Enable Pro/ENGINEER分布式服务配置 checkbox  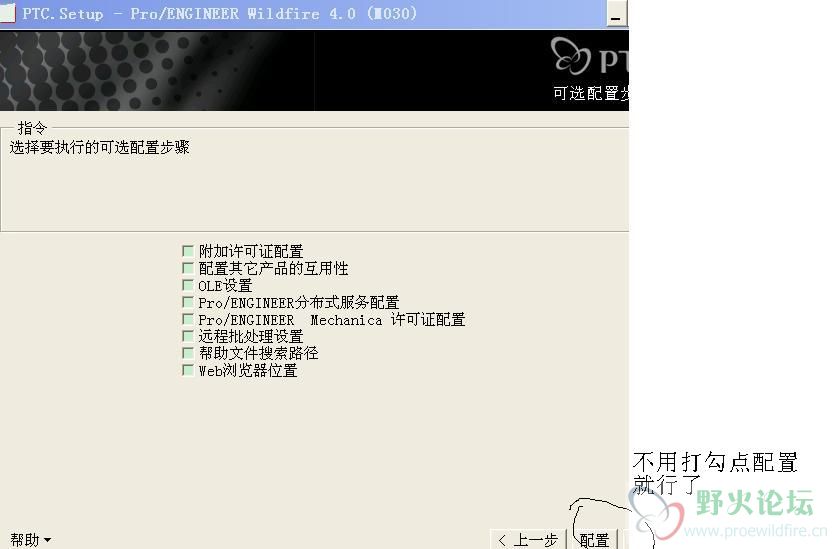click(x=188, y=302)
